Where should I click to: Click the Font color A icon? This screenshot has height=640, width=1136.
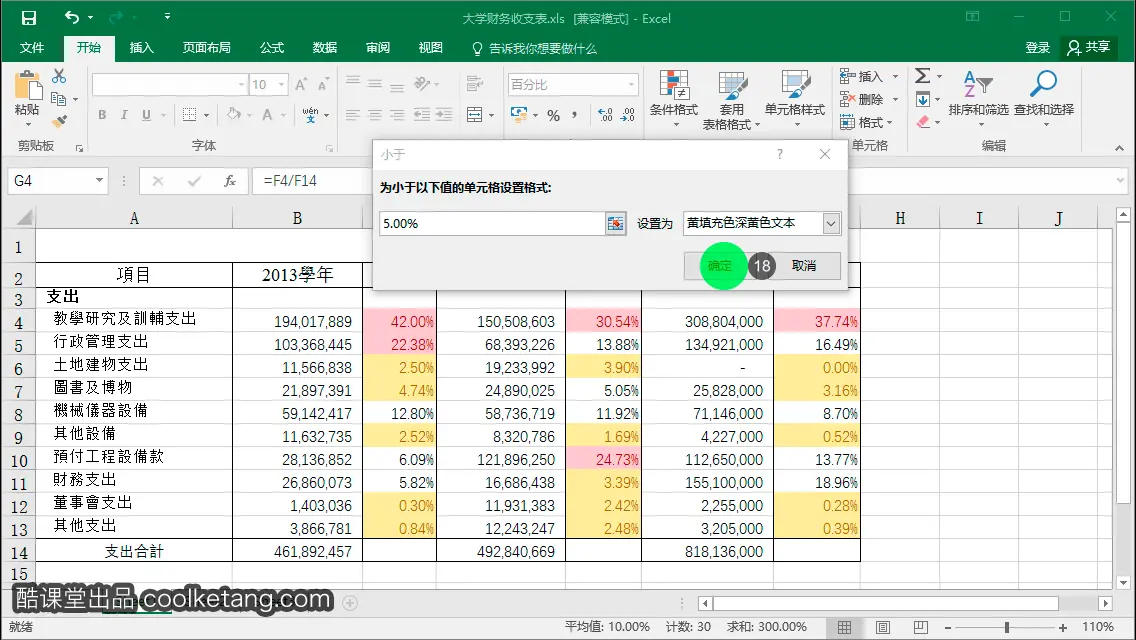click(x=267, y=115)
